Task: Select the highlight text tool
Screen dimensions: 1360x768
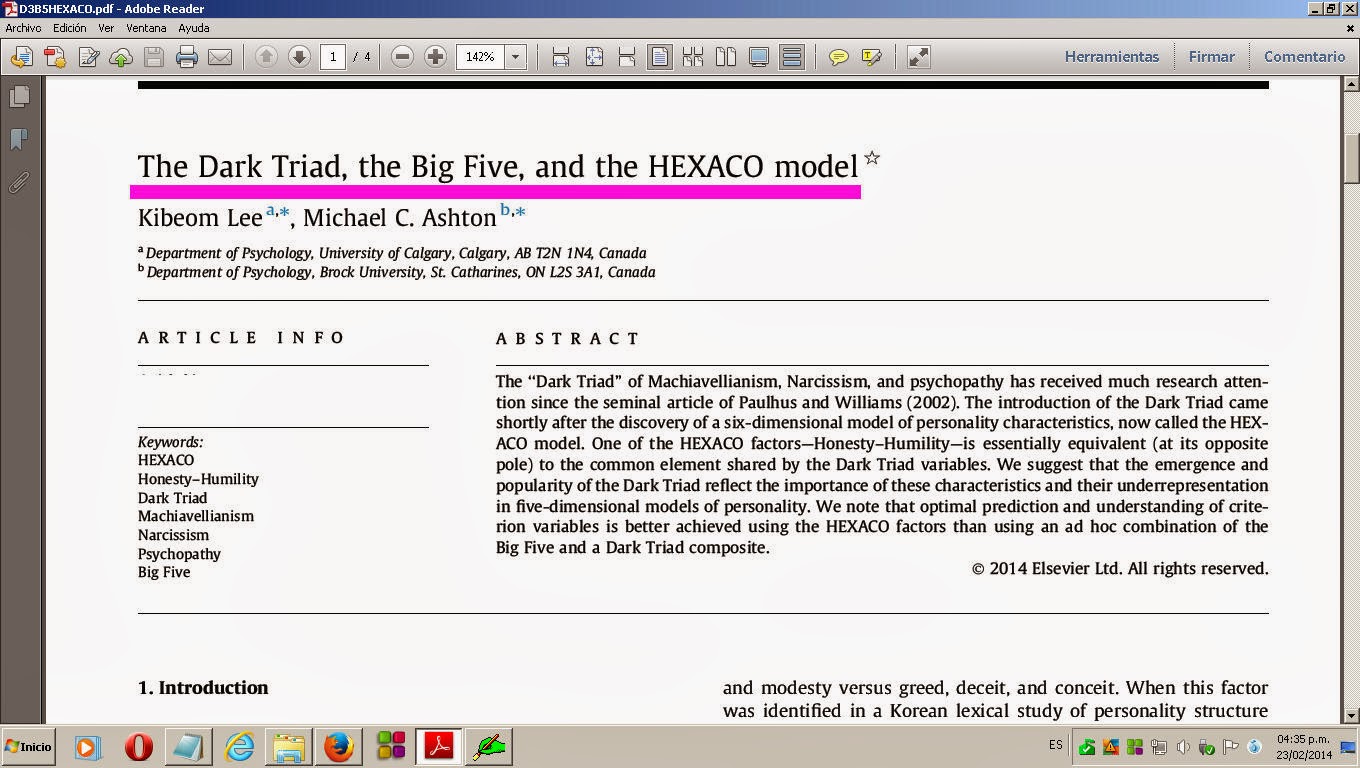Action: click(872, 57)
